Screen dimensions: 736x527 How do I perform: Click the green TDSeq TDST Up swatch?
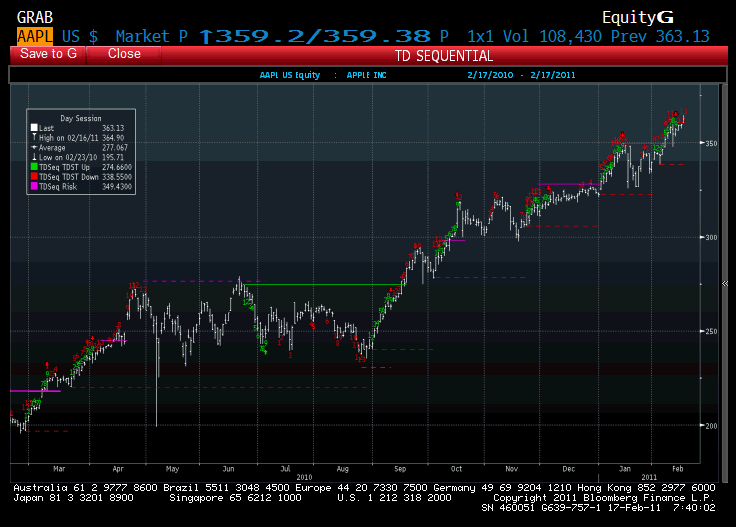(34, 167)
